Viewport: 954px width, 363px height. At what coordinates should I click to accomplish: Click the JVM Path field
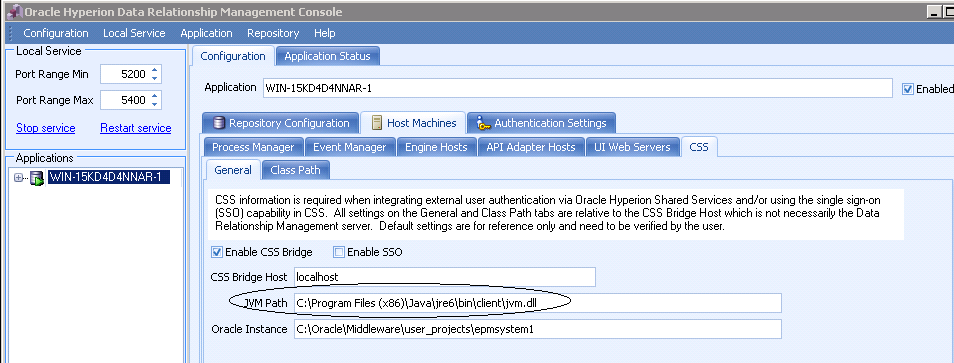538,302
